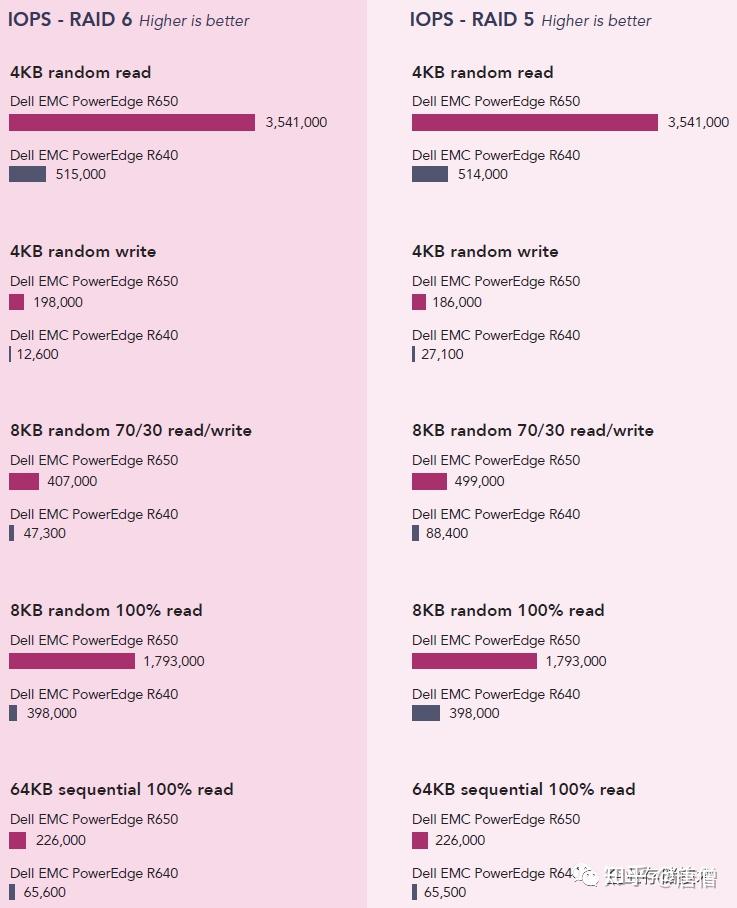737x908 pixels.
Task: Click RAID 6 4KB random read R650 bar
Action: click(132, 122)
